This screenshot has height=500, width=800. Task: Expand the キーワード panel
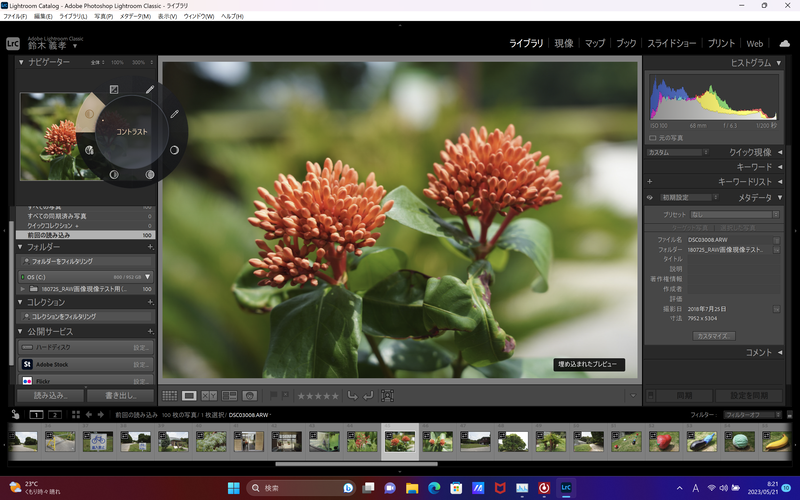780,167
